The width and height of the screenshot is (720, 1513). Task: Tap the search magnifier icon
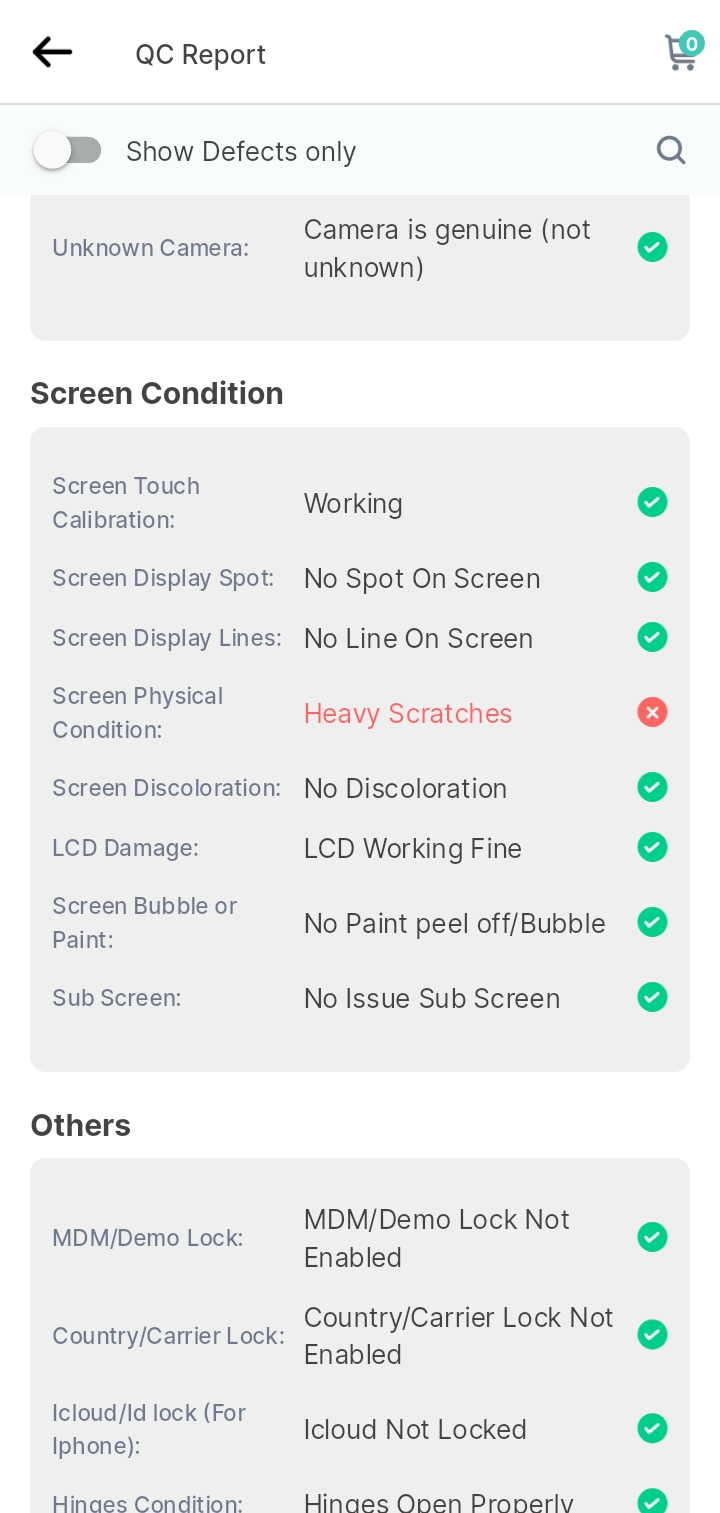coord(671,150)
